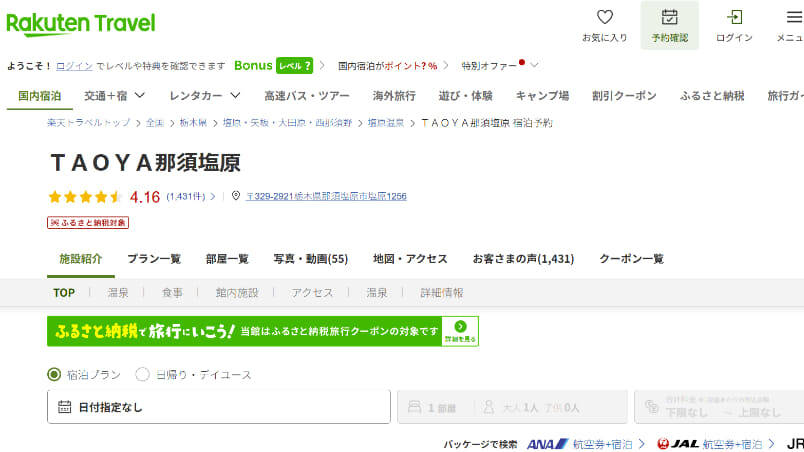Click the ログイン door icon
This screenshot has height=452, width=804.
[x=734, y=17]
